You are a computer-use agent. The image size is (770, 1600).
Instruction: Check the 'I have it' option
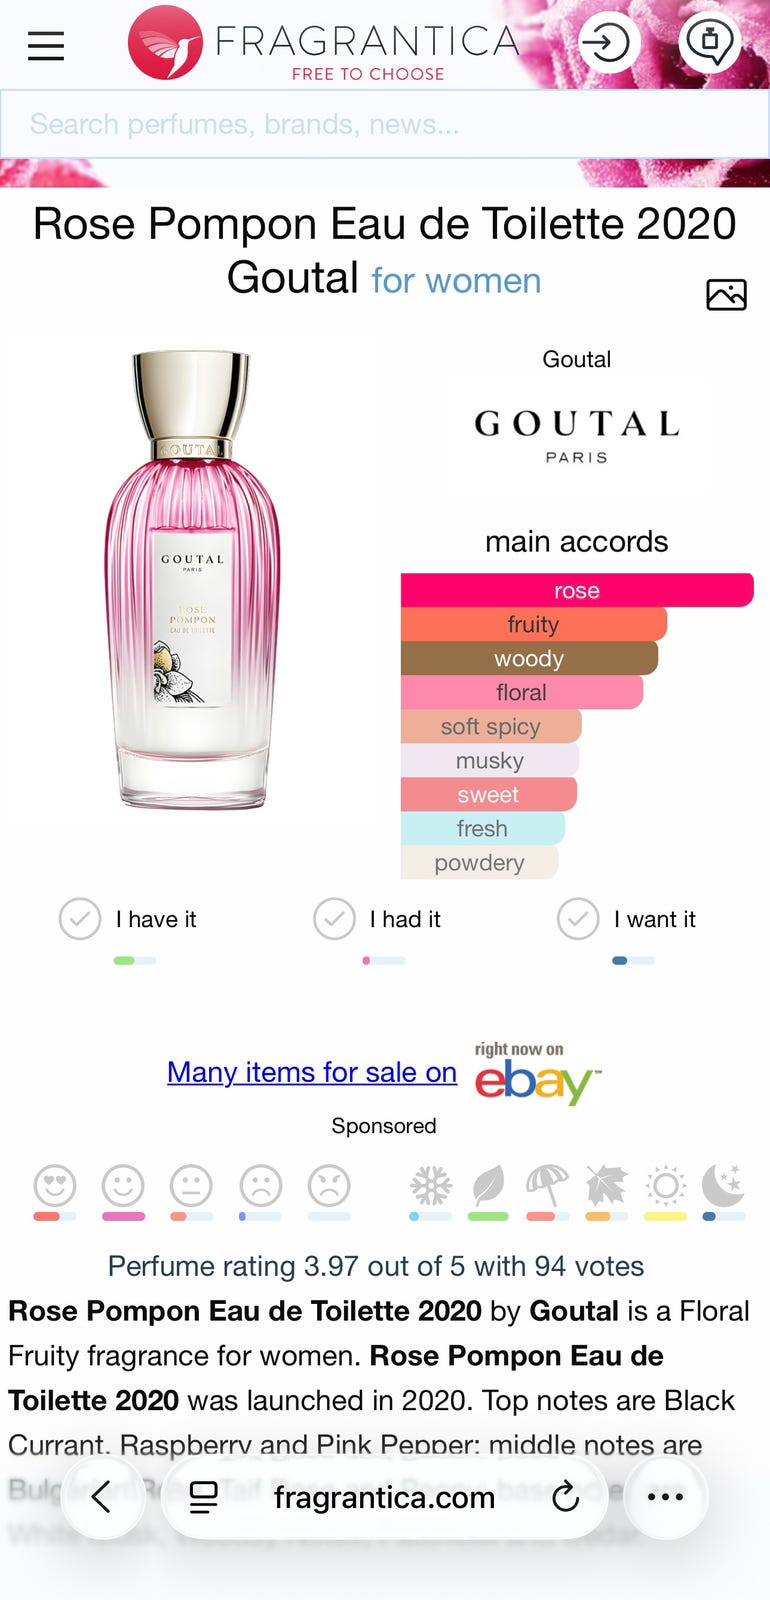click(x=80, y=919)
